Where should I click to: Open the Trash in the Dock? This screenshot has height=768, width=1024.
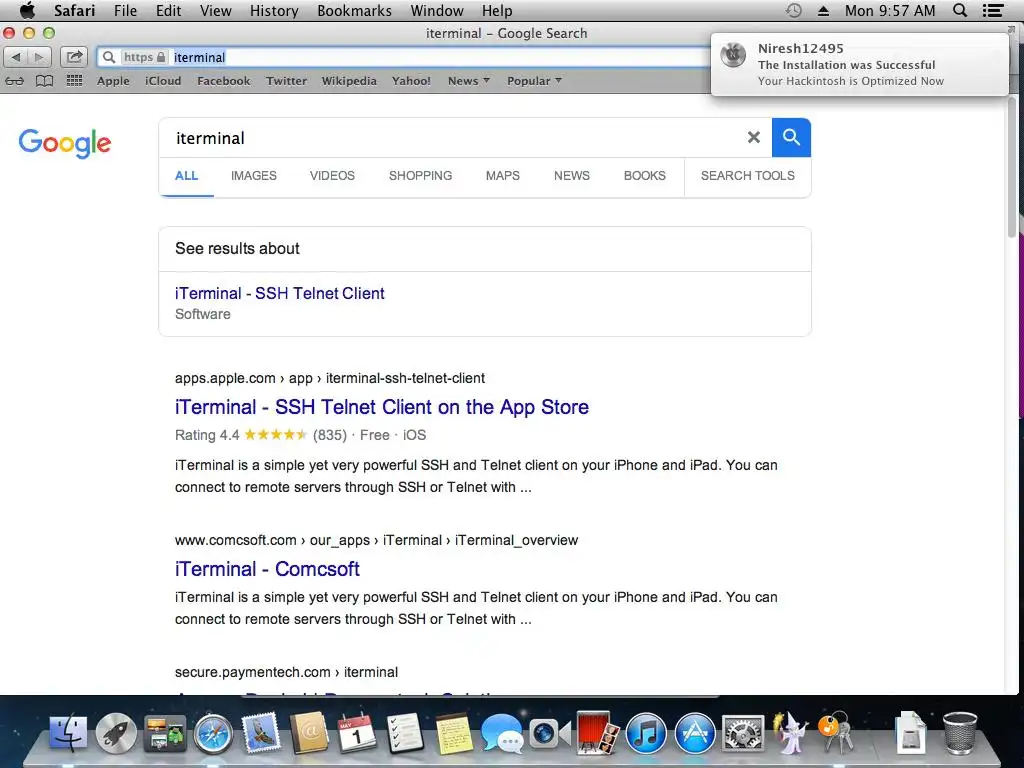pyautogui.click(x=960, y=732)
